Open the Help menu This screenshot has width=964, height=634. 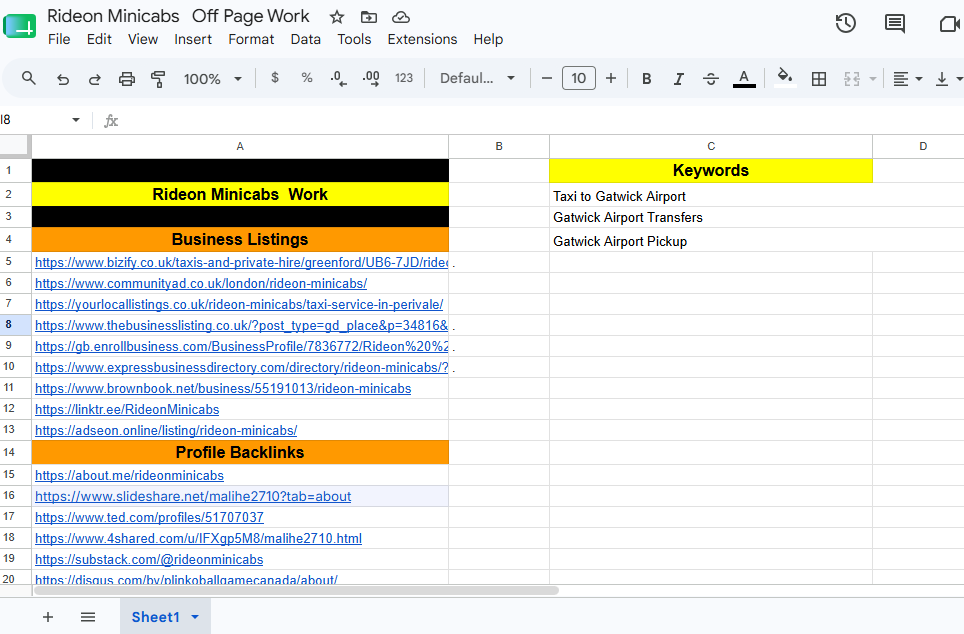488,39
